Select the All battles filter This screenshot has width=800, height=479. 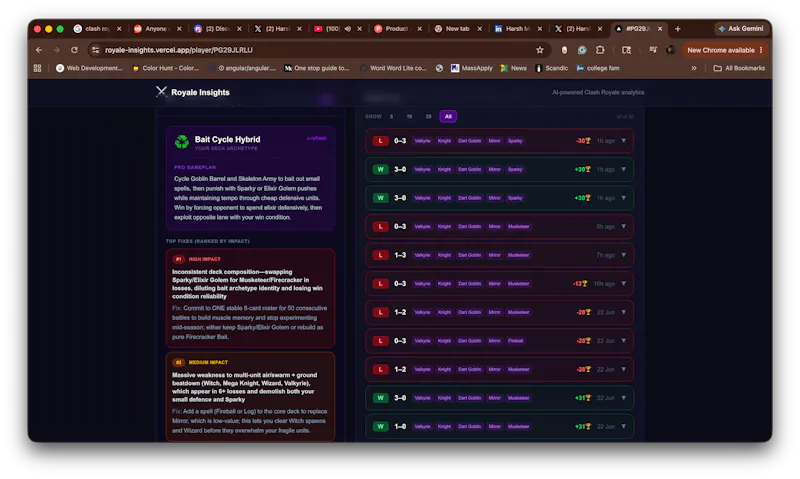coord(448,116)
